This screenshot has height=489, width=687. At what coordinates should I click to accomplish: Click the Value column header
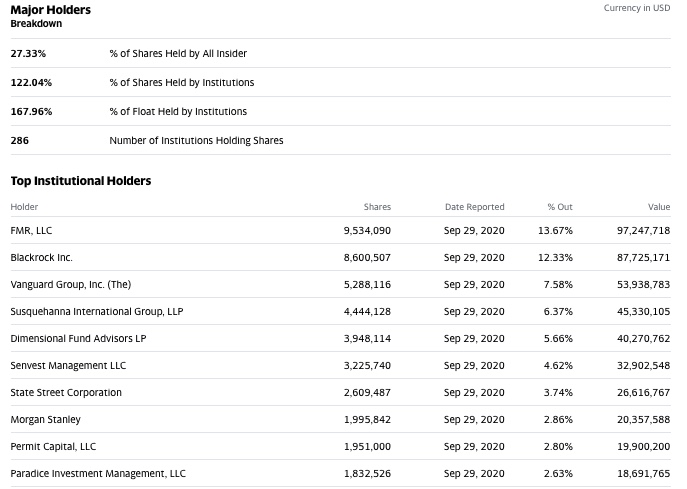[x=659, y=207]
